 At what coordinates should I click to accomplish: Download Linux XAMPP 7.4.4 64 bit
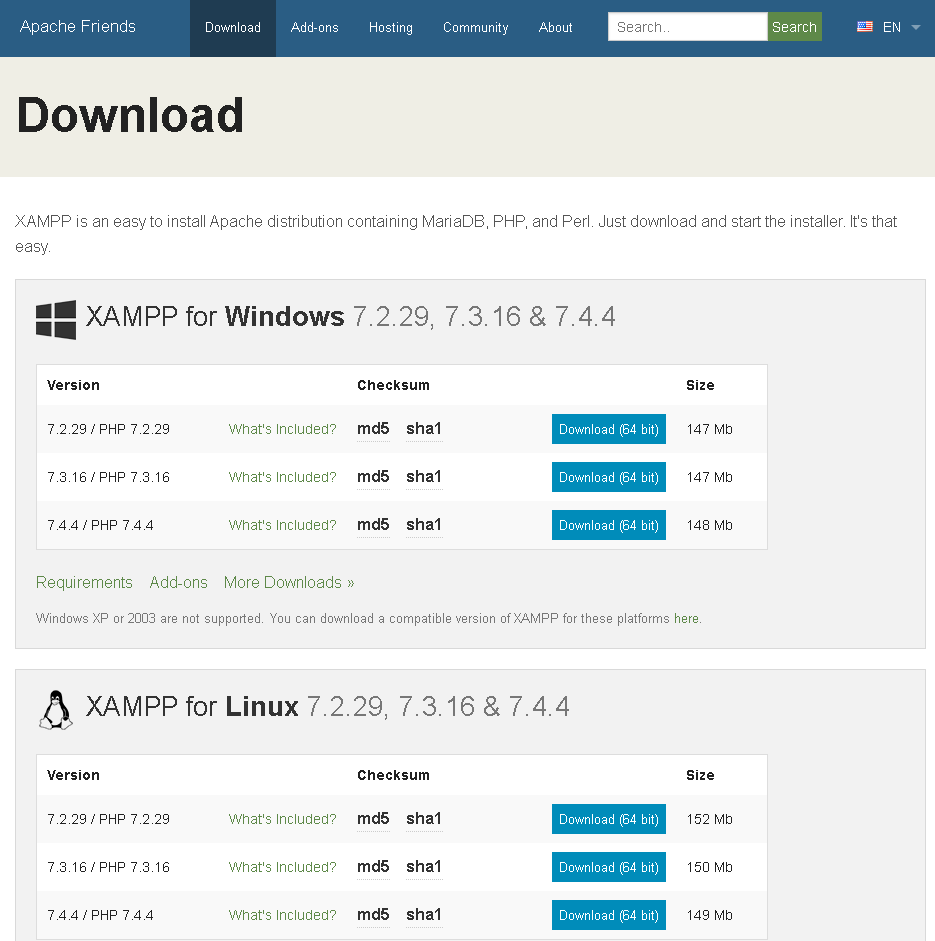coord(609,915)
